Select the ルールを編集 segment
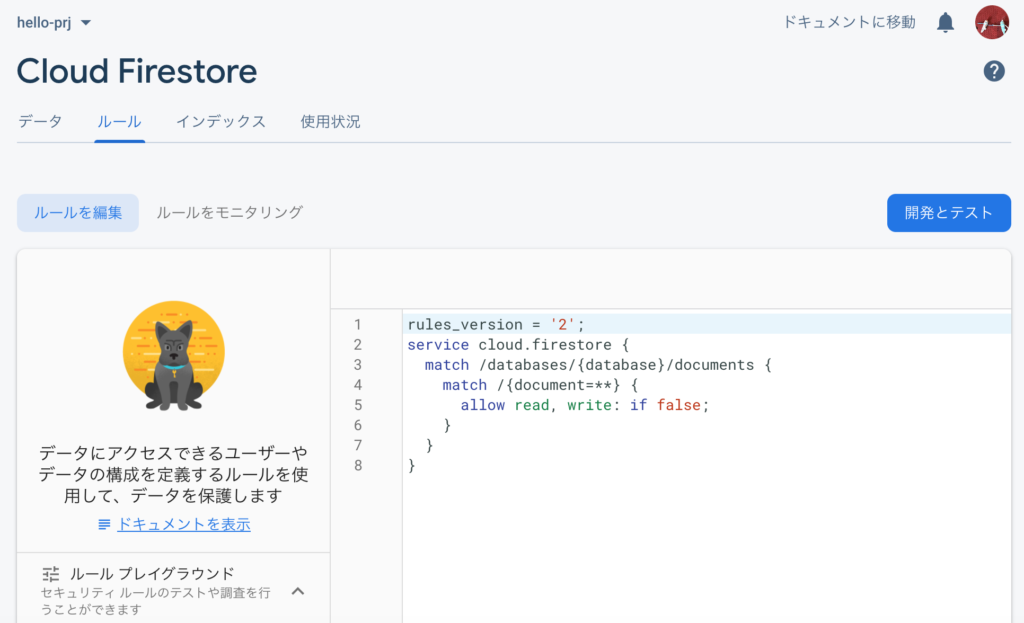1024x623 pixels. (x=77, y=212)
